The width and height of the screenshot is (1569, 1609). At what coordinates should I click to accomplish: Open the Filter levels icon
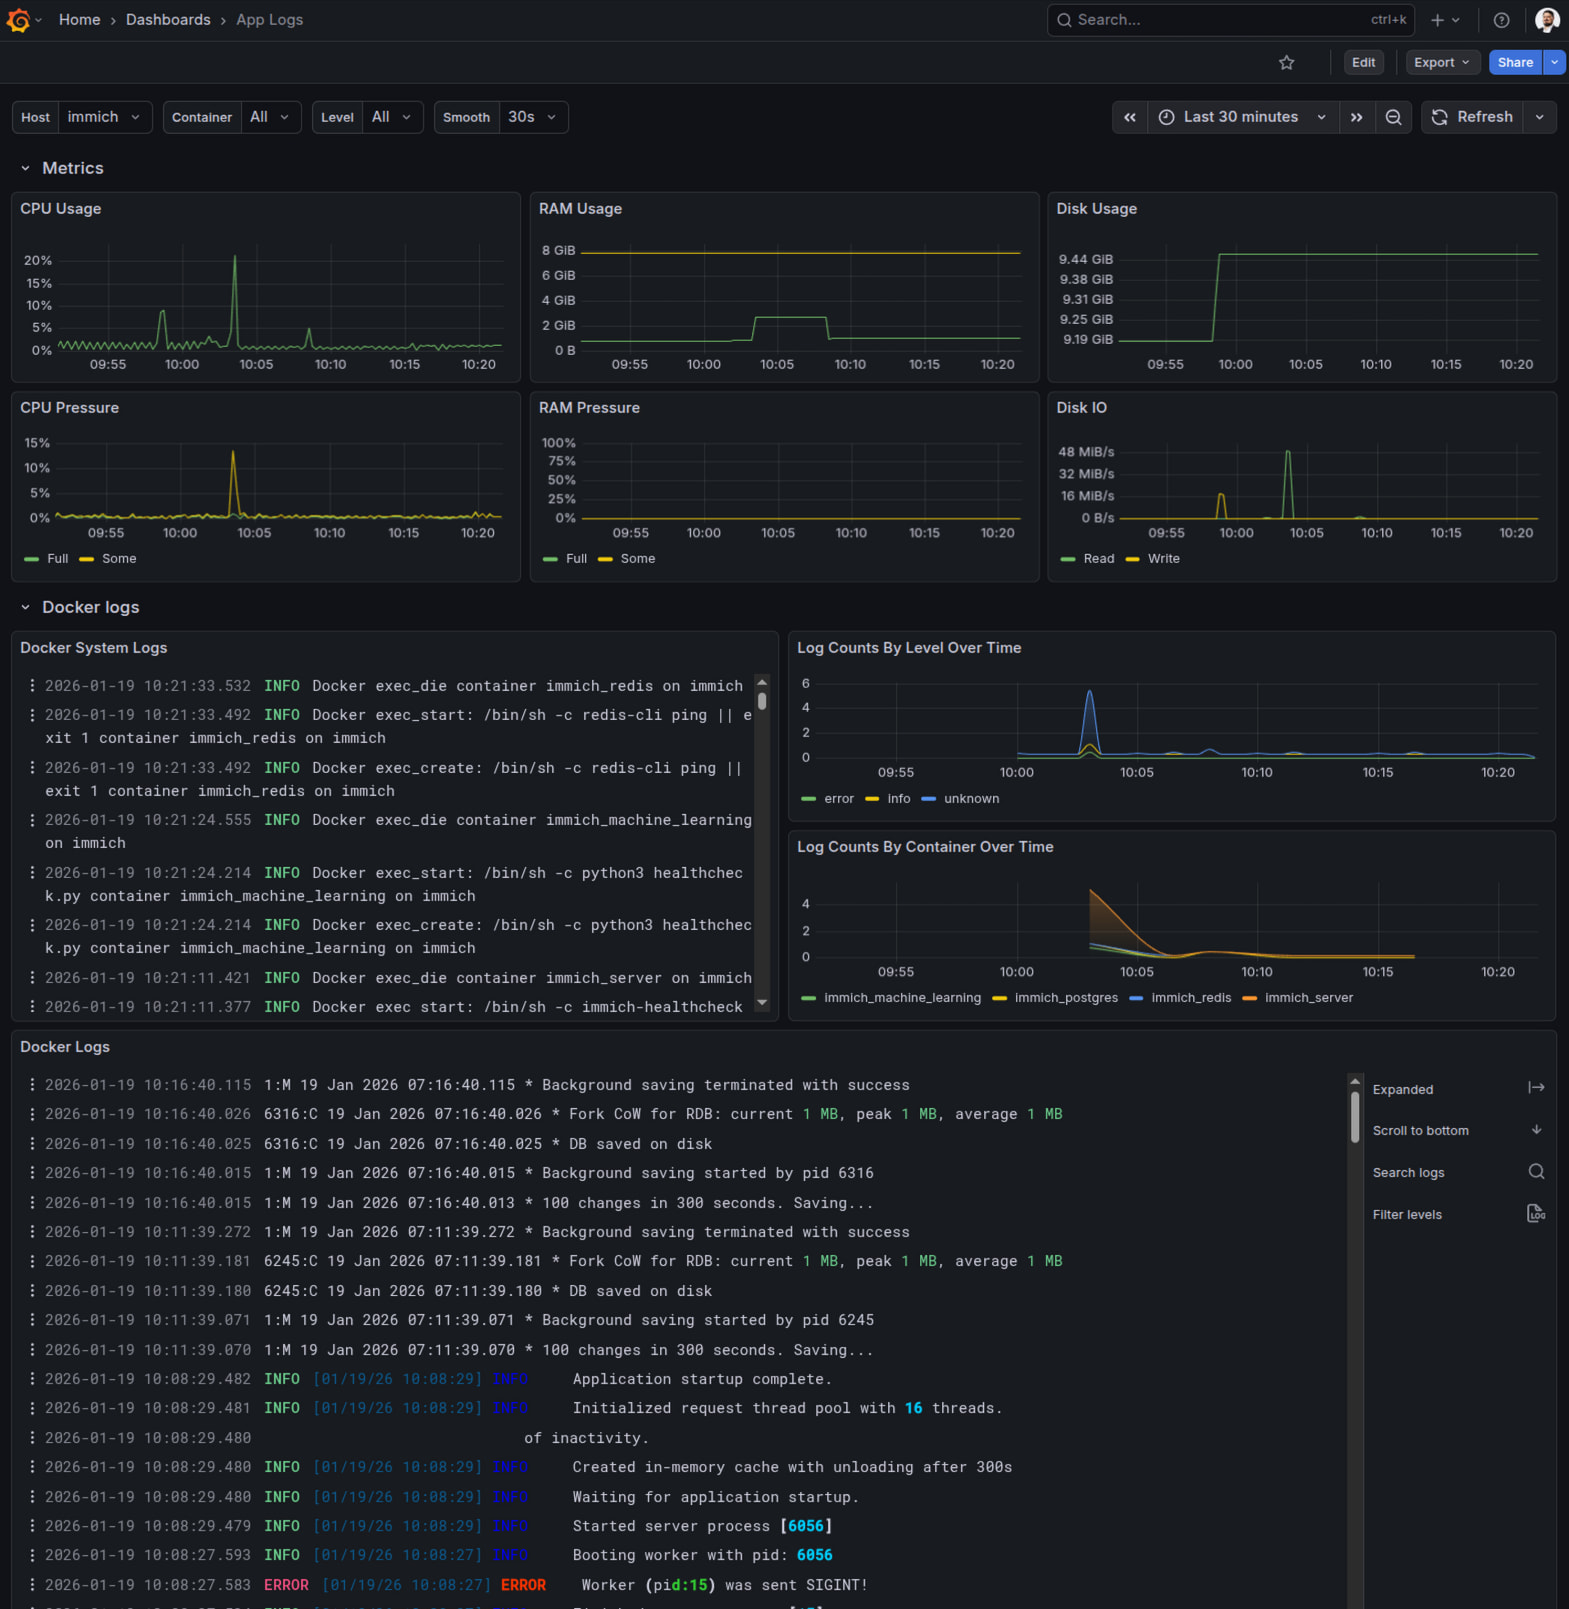pyautogui.click(x=1536, y=1214)
